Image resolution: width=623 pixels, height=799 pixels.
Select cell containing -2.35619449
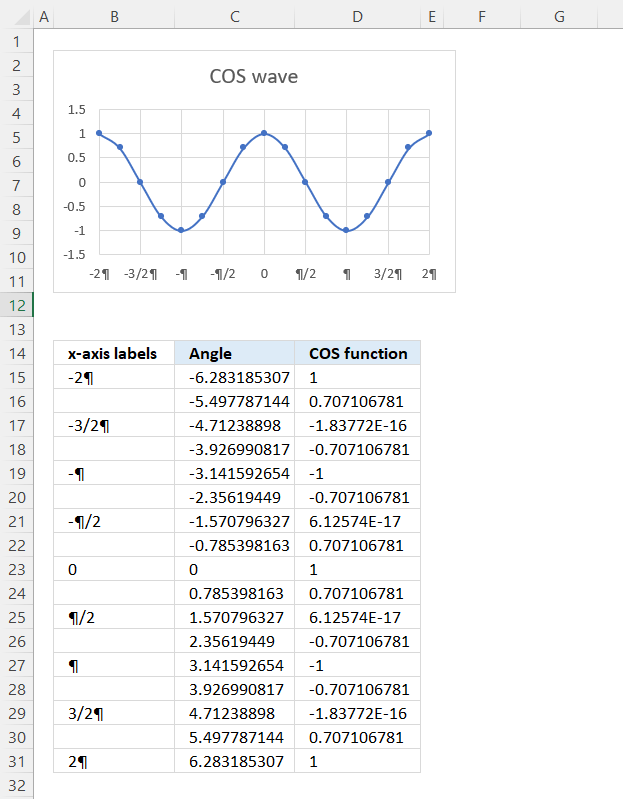(234, 497)
